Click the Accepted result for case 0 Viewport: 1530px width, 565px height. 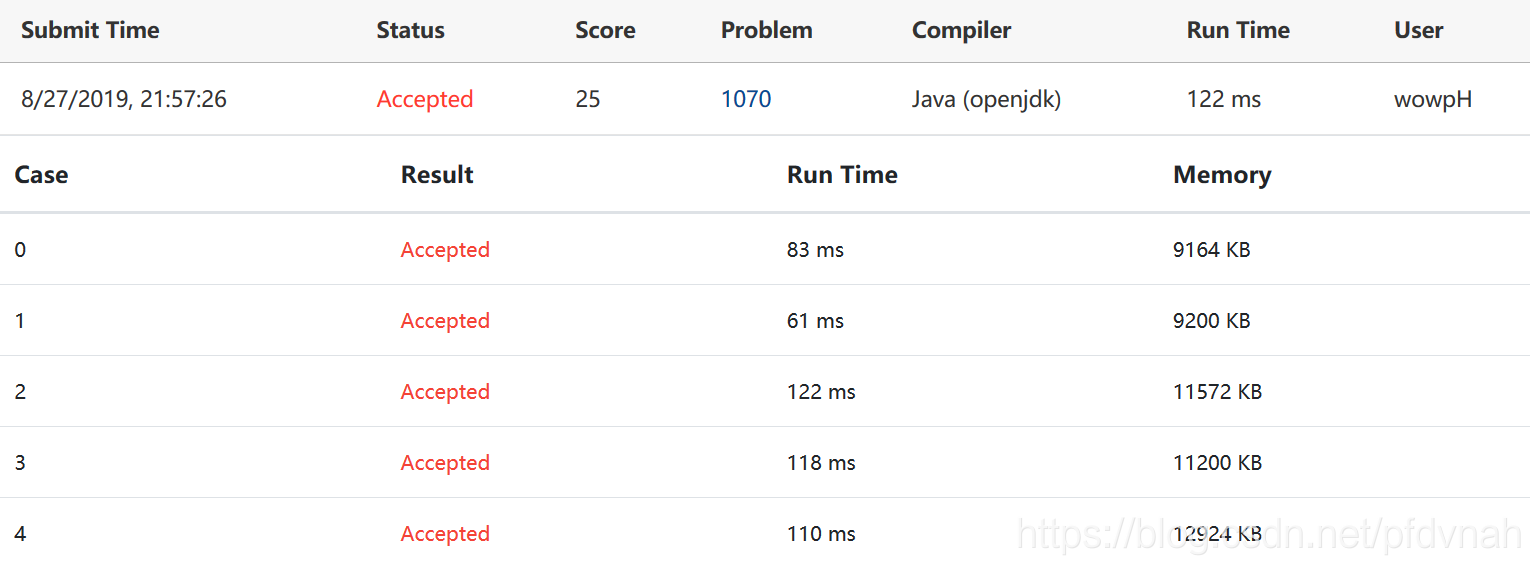(x=445, y=250)
